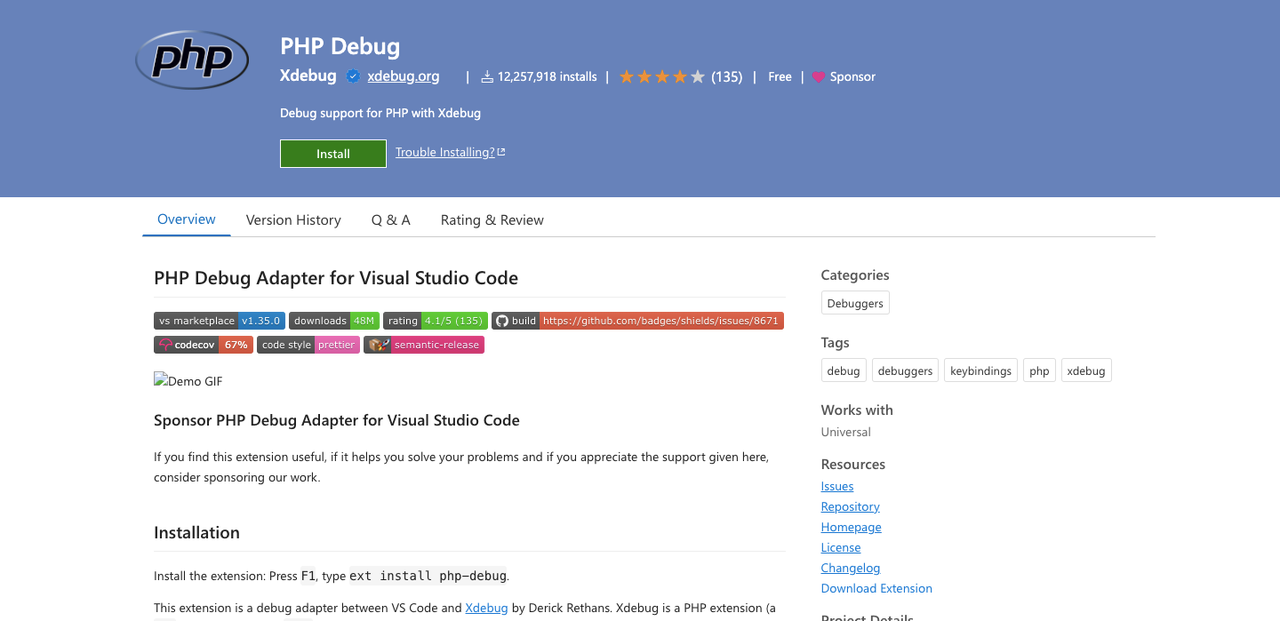Click the semantic-release badge
Viewport: 1280px width, 621px height.
pos(424,345)
